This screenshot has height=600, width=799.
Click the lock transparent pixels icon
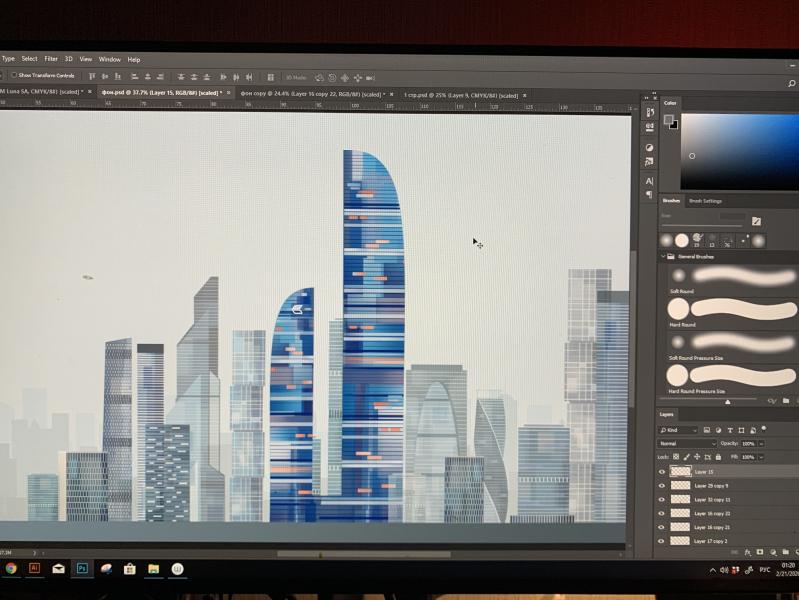point(676,457)
